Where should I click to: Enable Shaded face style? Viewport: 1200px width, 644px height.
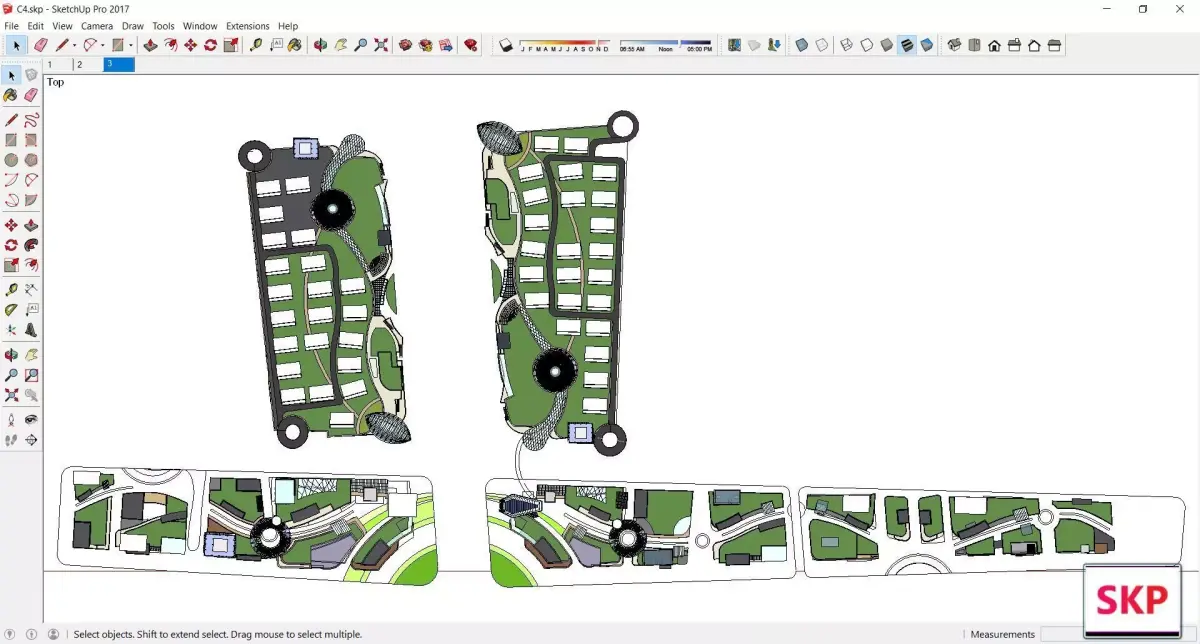coord(887,45)
